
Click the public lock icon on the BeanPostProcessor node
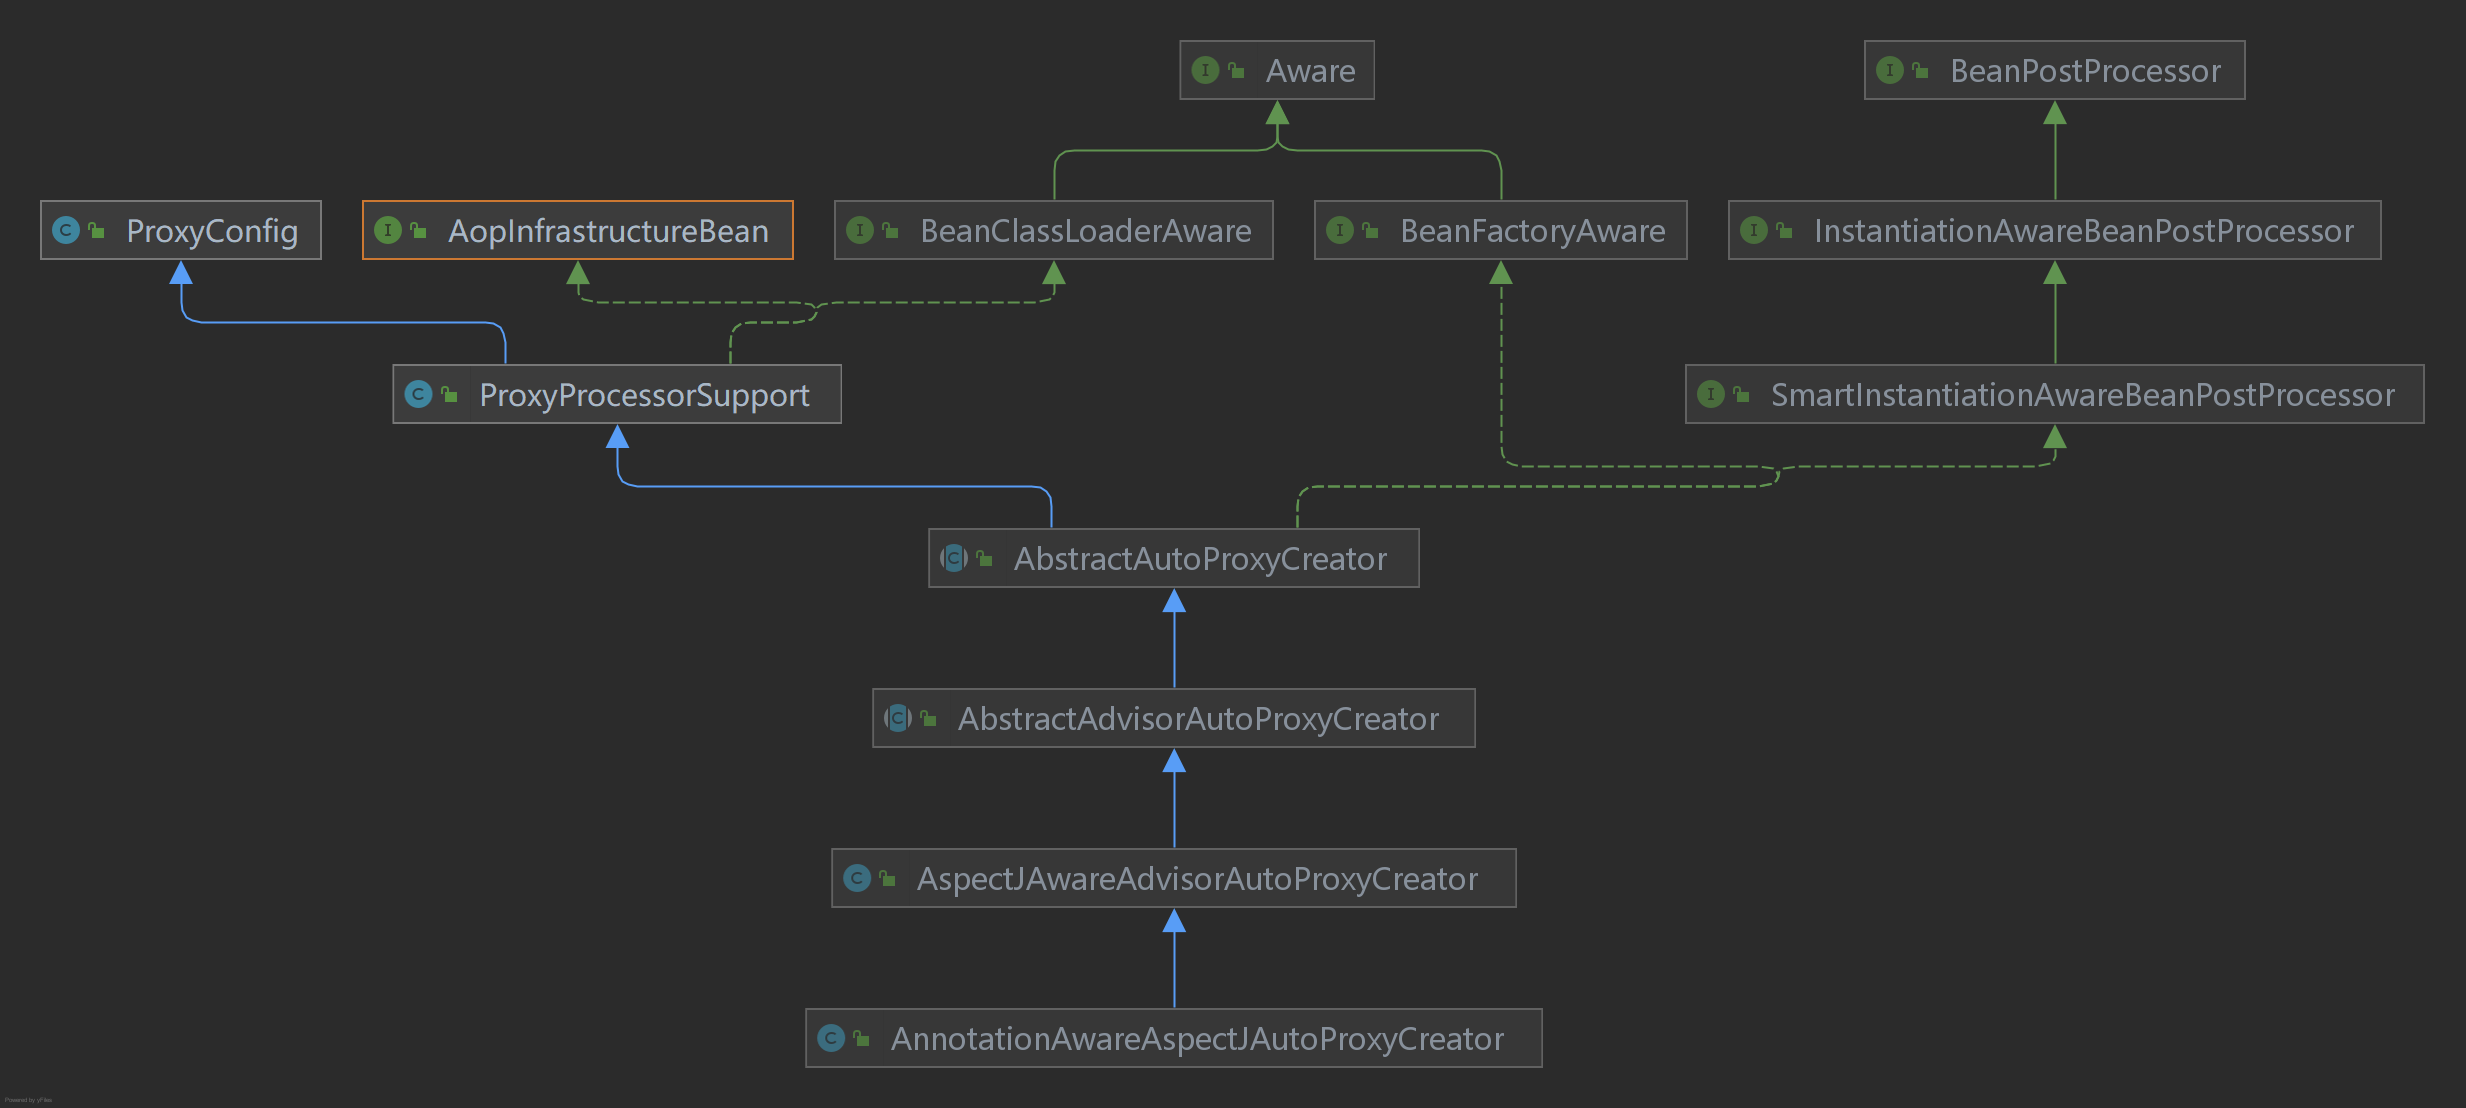point(1920,70)
